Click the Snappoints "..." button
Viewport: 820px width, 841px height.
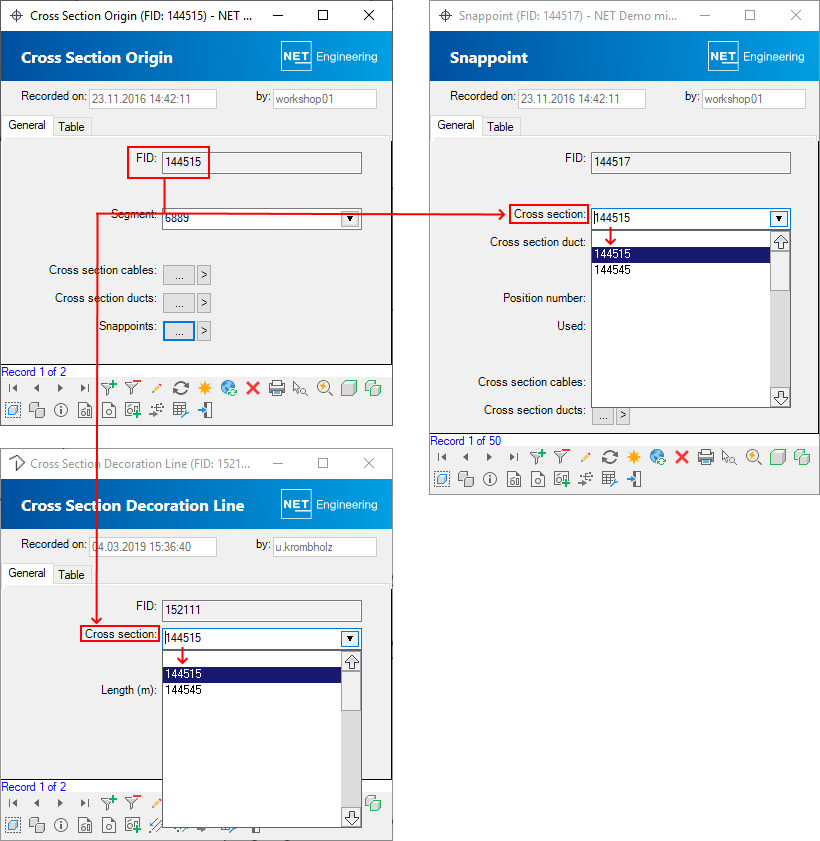click(178, 331)
